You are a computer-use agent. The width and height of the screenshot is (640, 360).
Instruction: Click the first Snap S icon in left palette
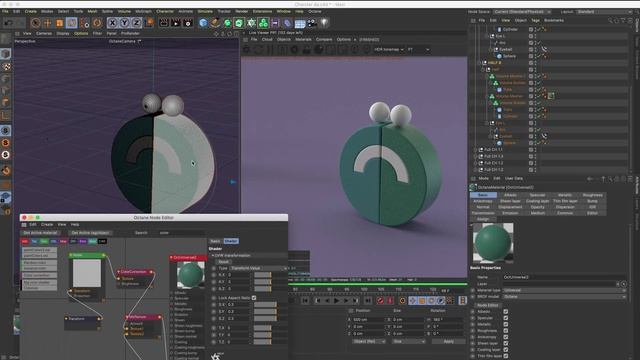[6, 131]
